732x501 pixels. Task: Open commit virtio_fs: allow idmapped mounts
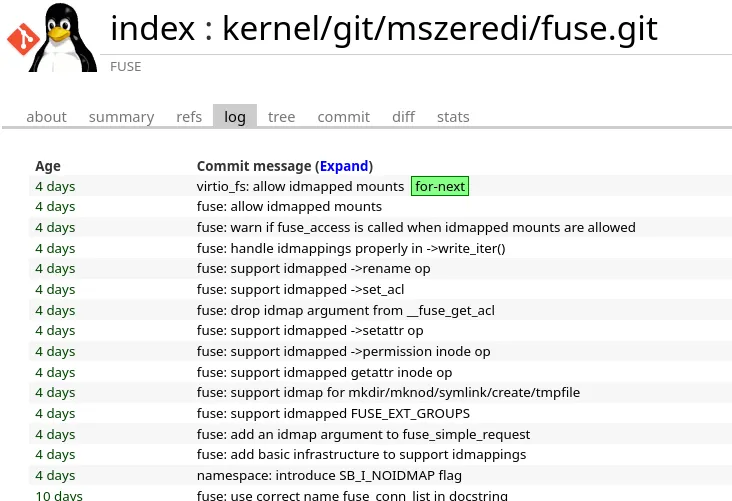300,186
